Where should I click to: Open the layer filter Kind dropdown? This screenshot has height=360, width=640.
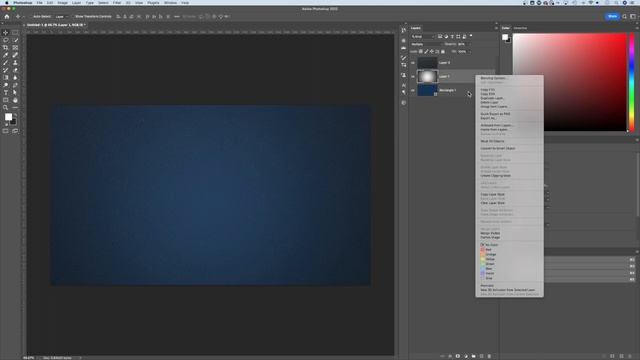pos(423,36)
